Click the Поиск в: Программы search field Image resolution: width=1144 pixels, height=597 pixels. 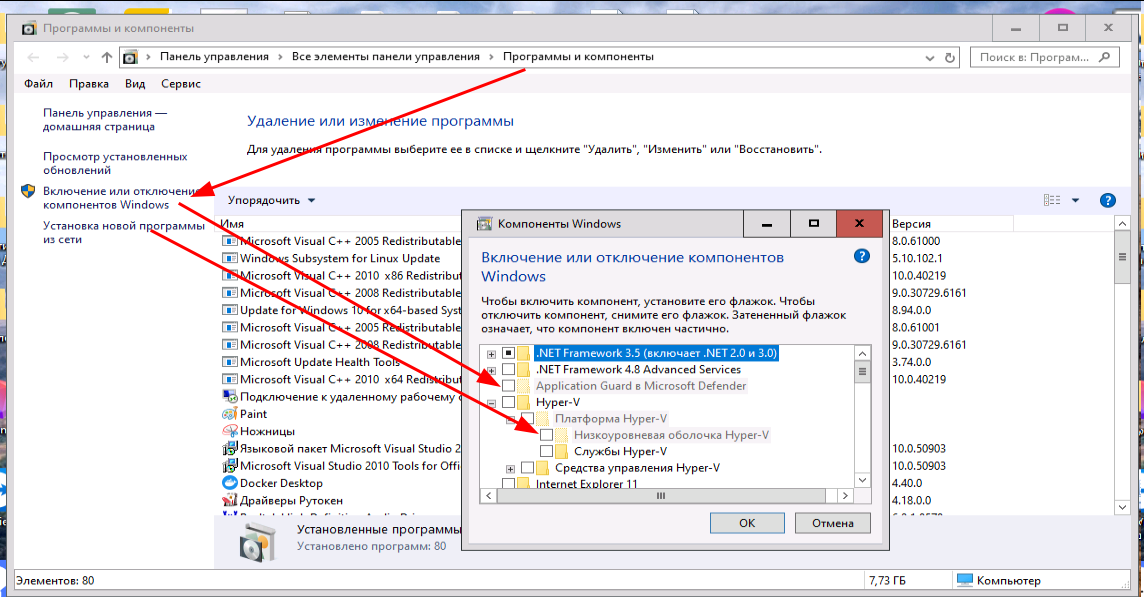coord(1044,57)
